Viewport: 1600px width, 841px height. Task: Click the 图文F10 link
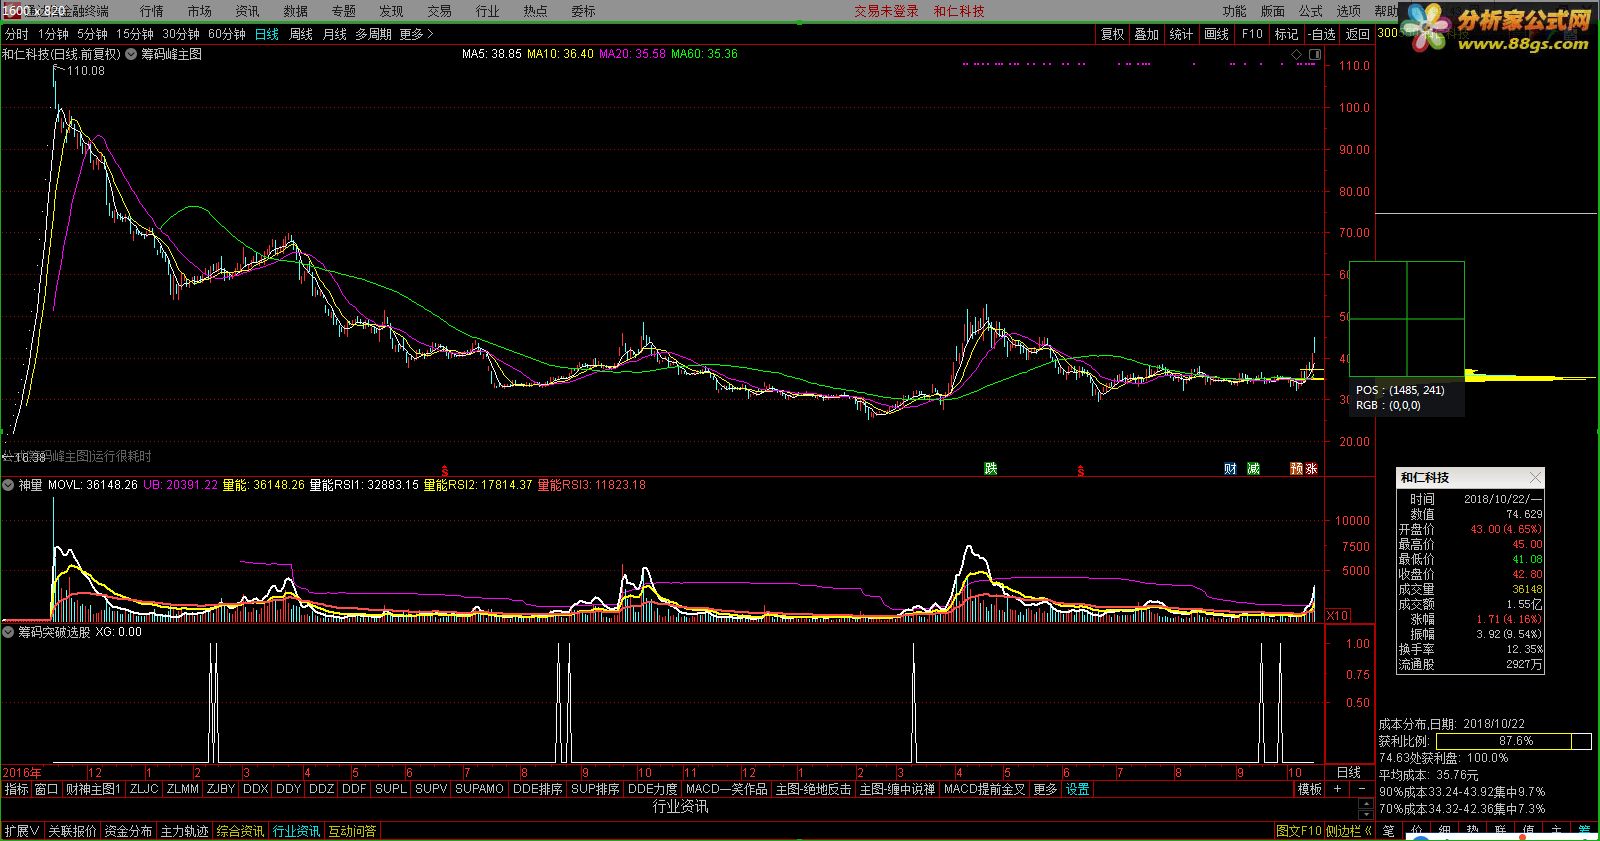[x=1299, y=831]
